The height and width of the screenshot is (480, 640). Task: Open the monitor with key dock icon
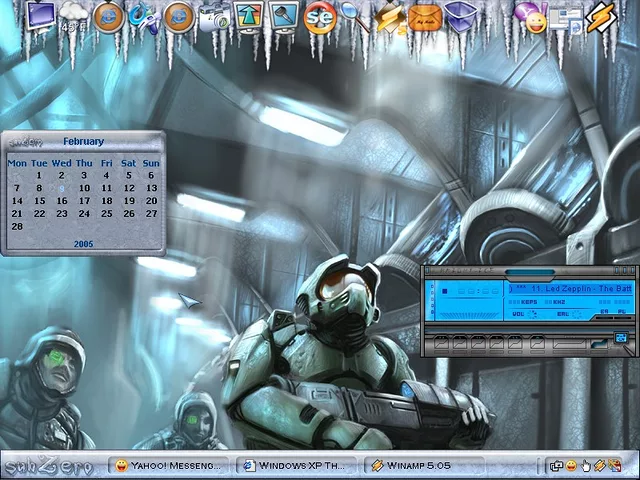284,17
